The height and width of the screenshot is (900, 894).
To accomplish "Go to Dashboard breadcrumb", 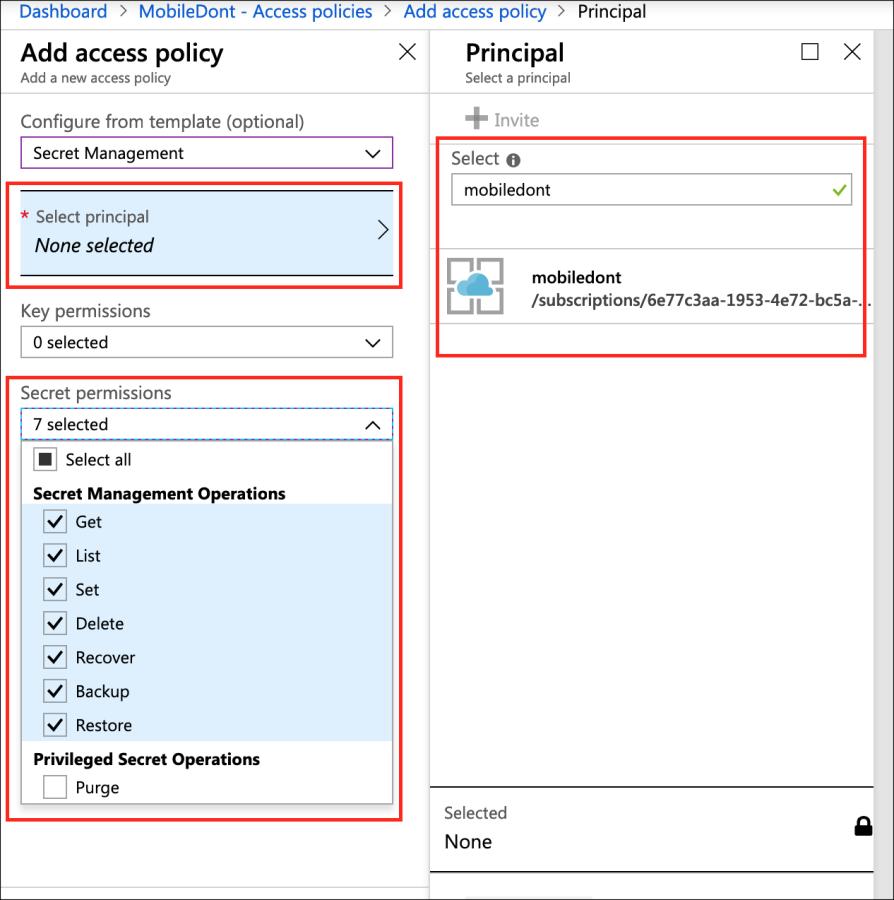I will tap(63, 11).
